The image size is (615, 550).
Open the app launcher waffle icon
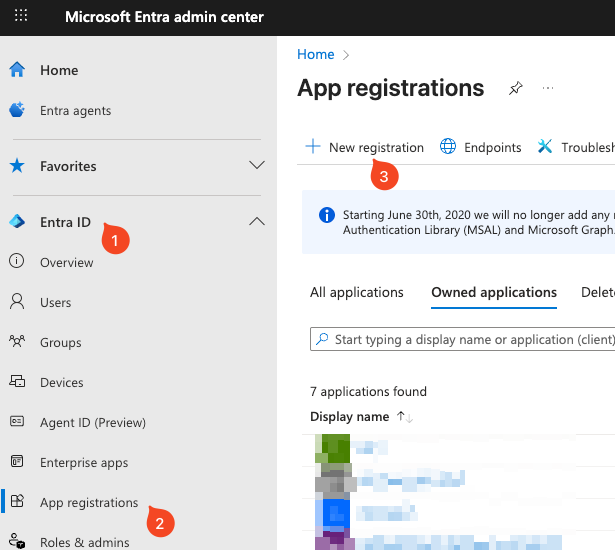(x=21, y=17)
